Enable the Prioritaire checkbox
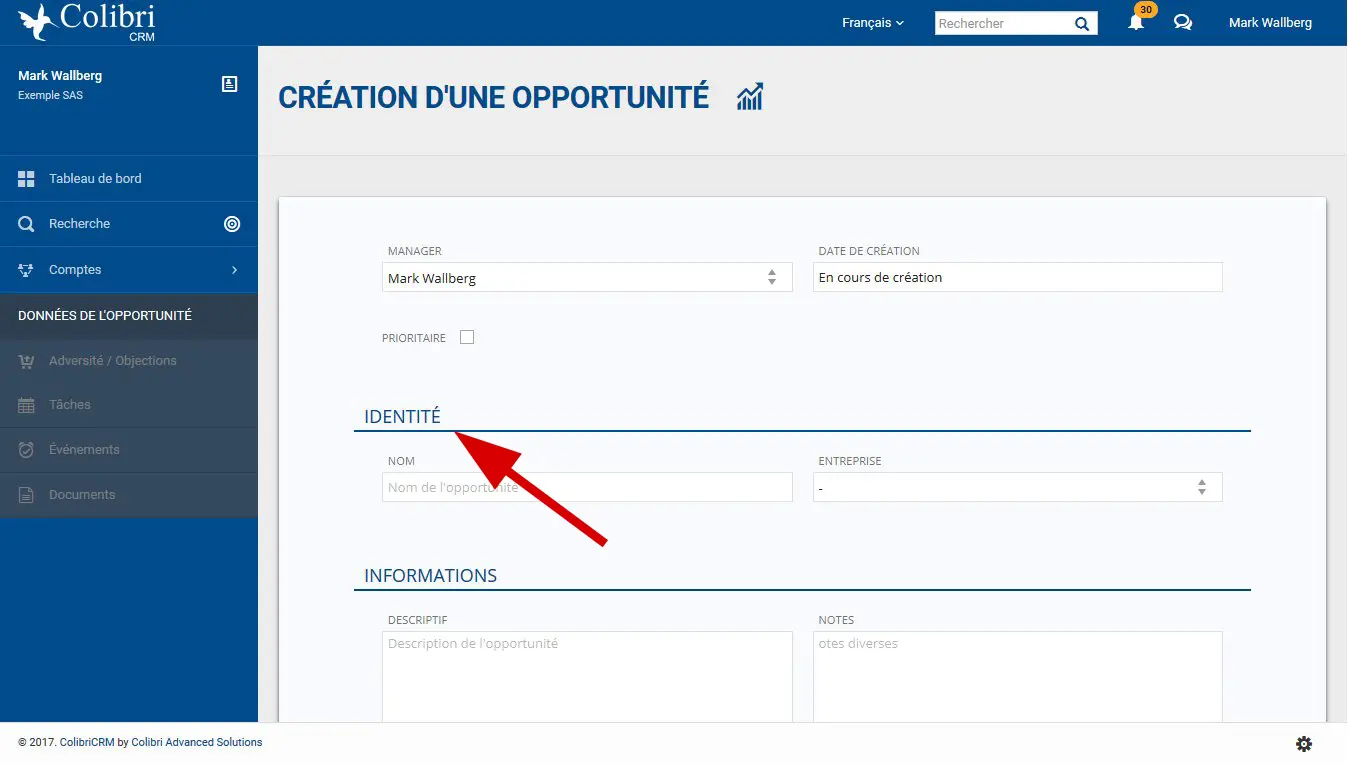 [467, 337]
